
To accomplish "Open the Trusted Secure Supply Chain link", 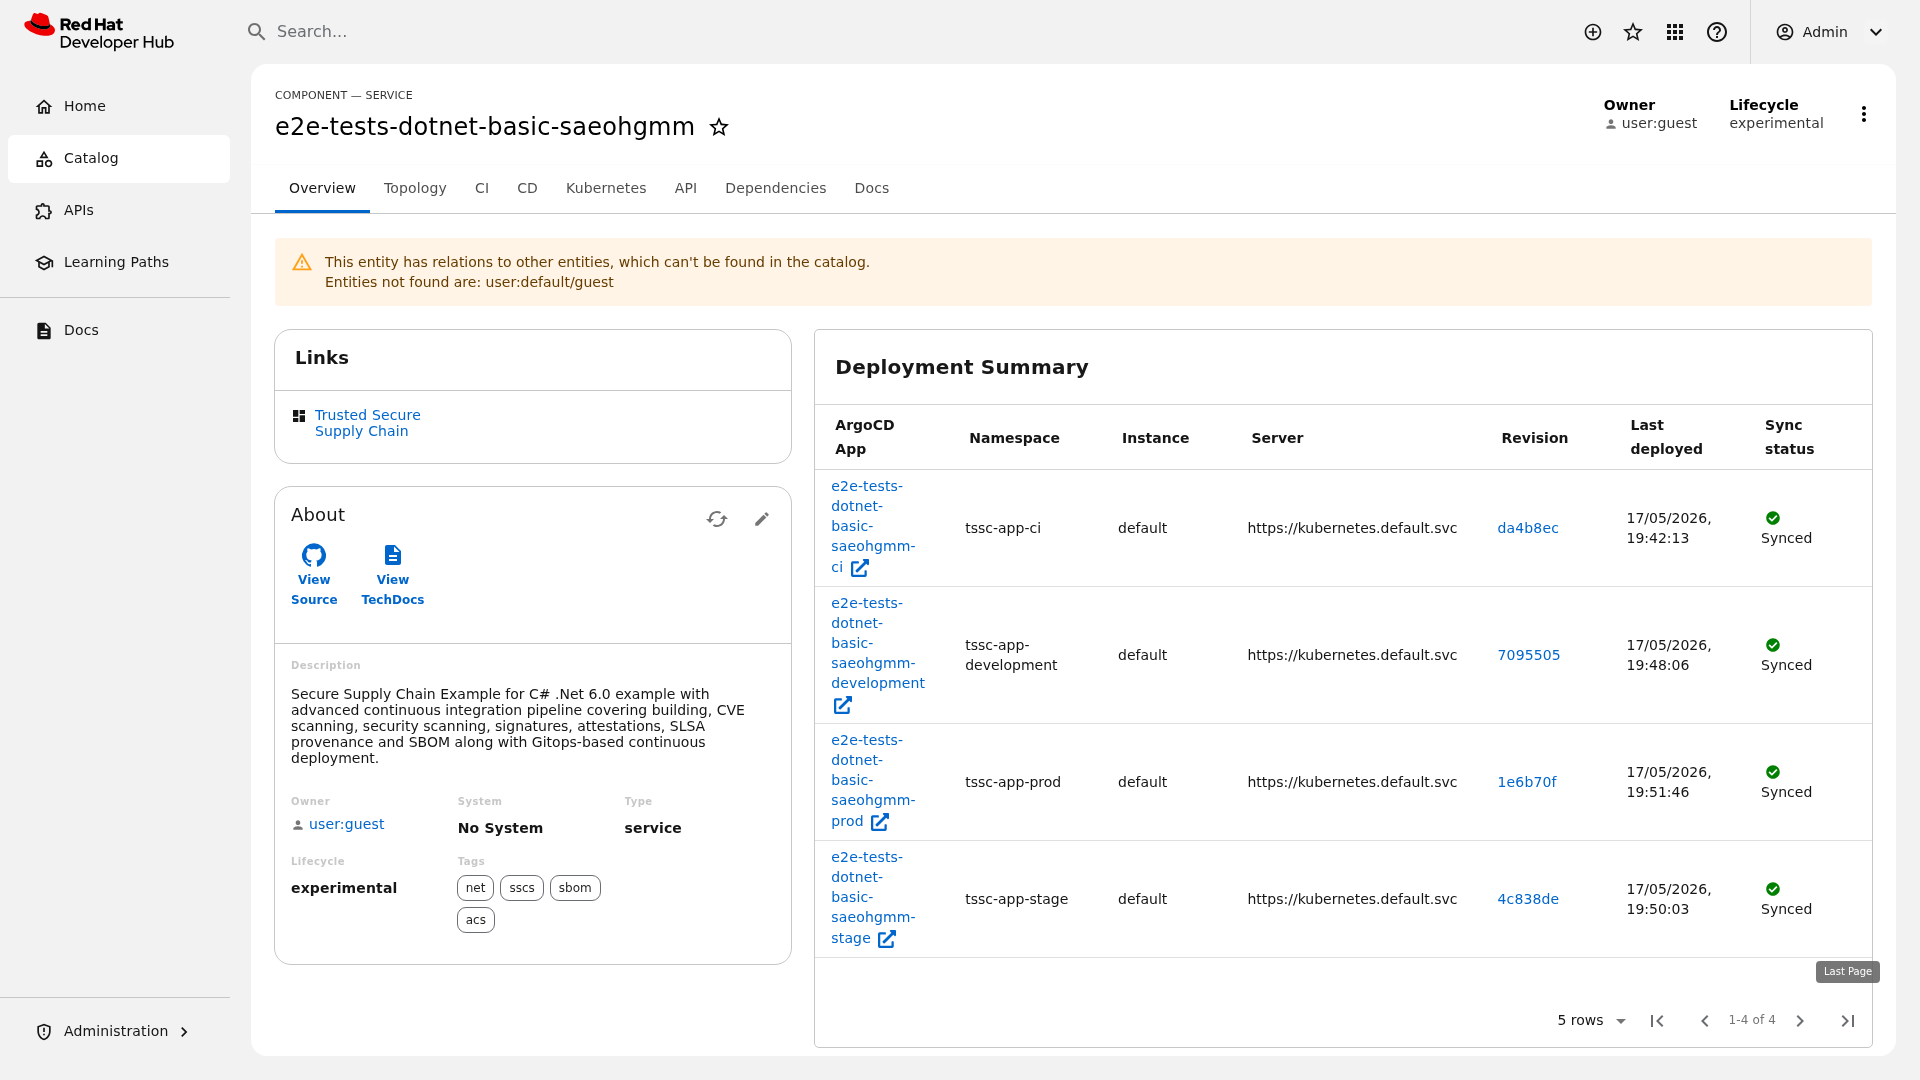I will pos(368,423).
